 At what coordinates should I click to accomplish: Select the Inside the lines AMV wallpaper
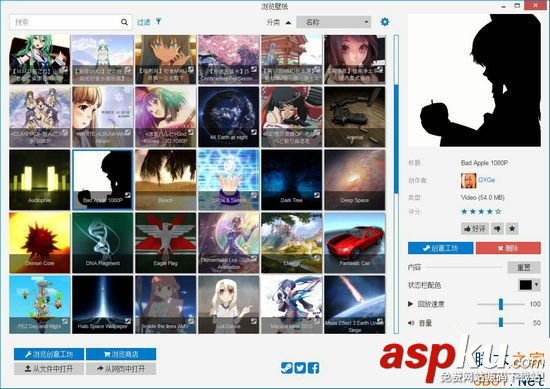click(x=166, y=304)
